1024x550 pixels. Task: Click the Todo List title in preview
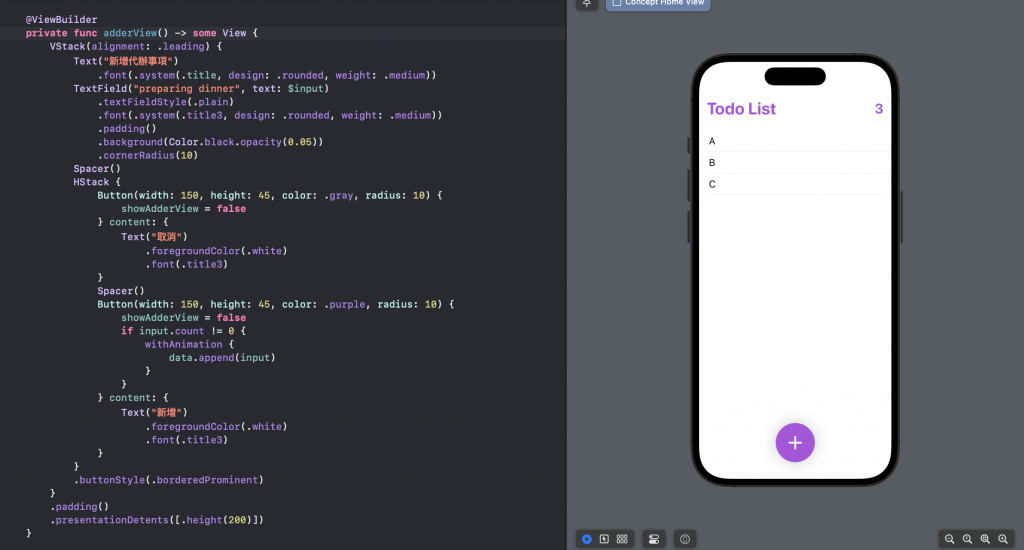click(x=741, y=109)
